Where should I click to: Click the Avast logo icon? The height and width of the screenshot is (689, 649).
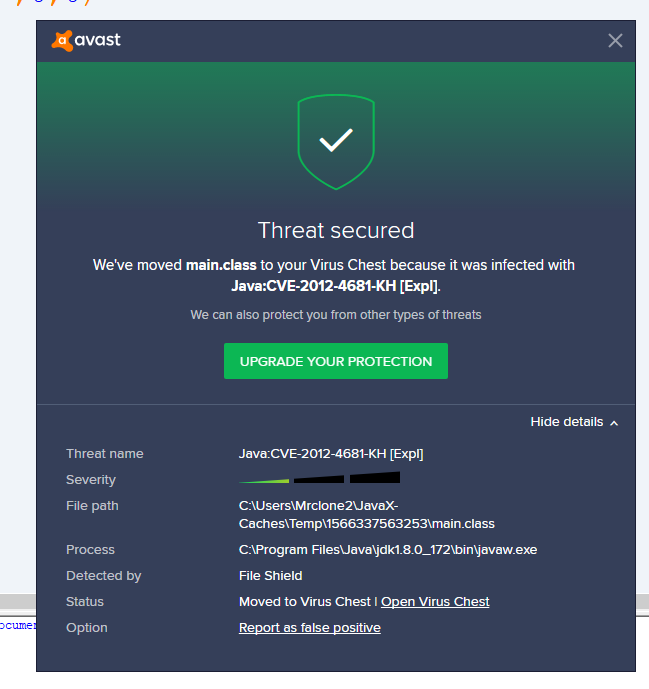tap(62, 41)
